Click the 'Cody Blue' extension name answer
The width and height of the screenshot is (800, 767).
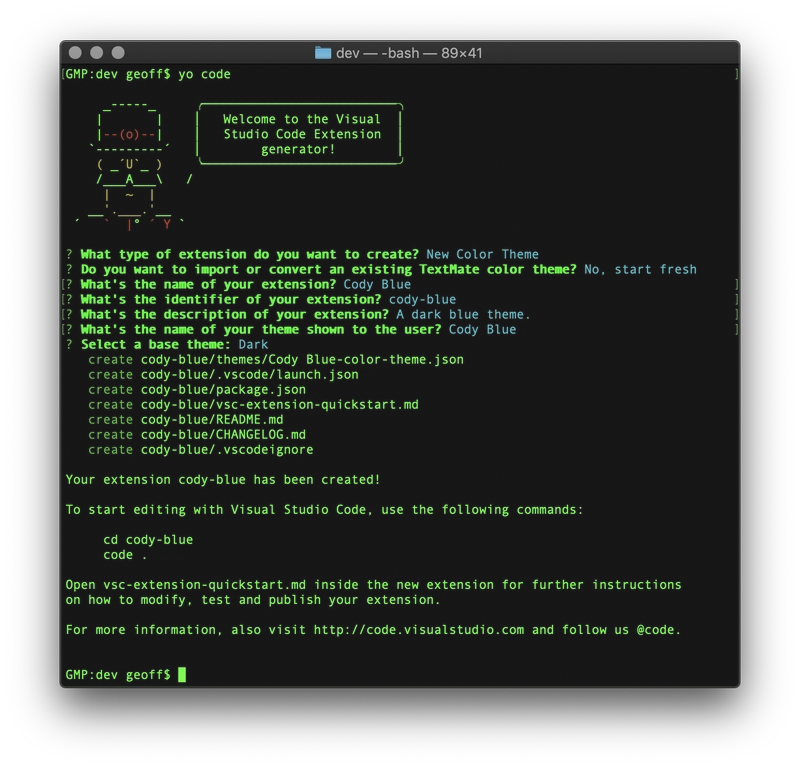tap(377, 284)
